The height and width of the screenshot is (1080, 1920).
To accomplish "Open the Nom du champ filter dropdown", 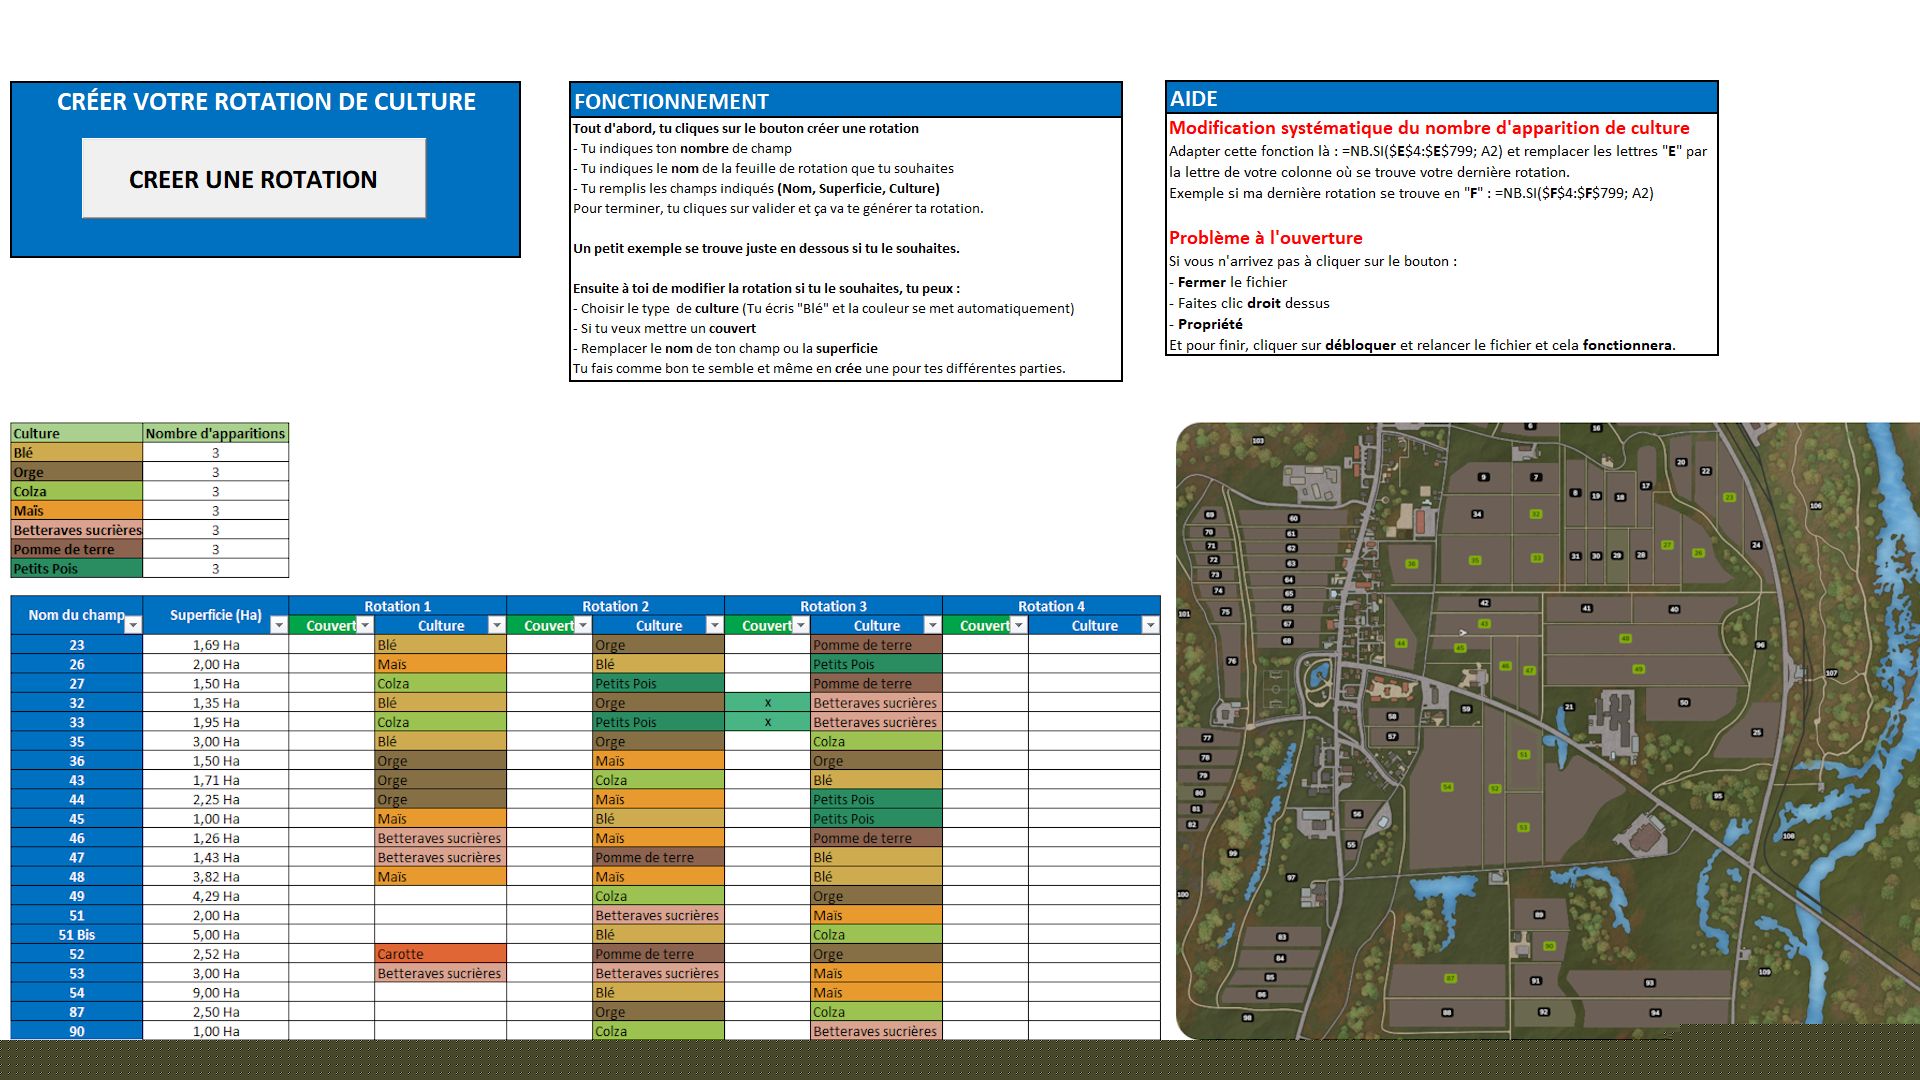I will tap(132, 625).
